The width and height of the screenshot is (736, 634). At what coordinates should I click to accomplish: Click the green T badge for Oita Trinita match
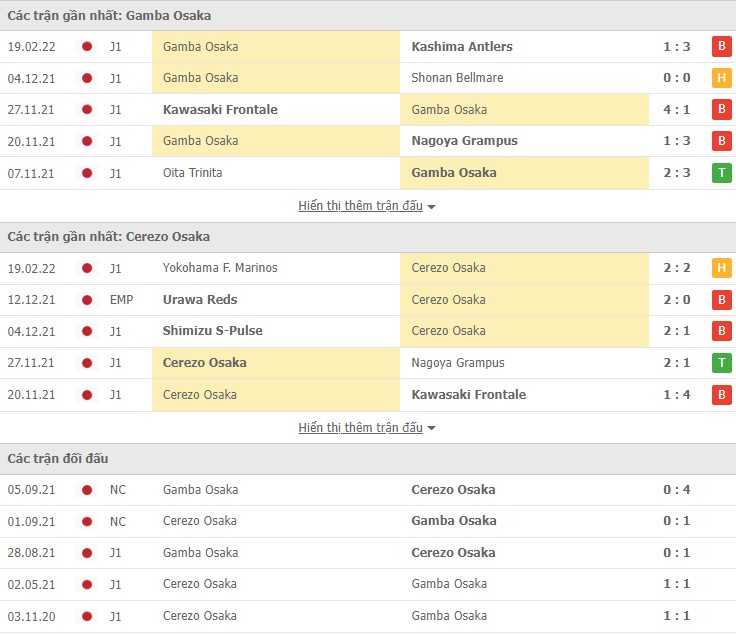[x=720, y=173]
